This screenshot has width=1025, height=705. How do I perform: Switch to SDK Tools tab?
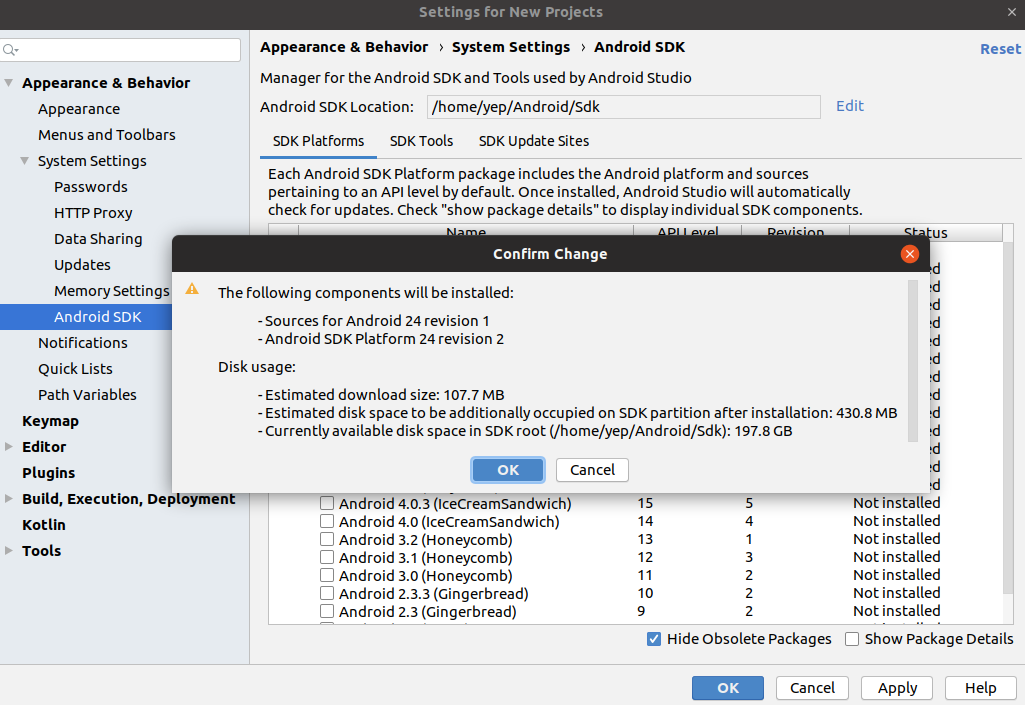(x=421, y=141)
